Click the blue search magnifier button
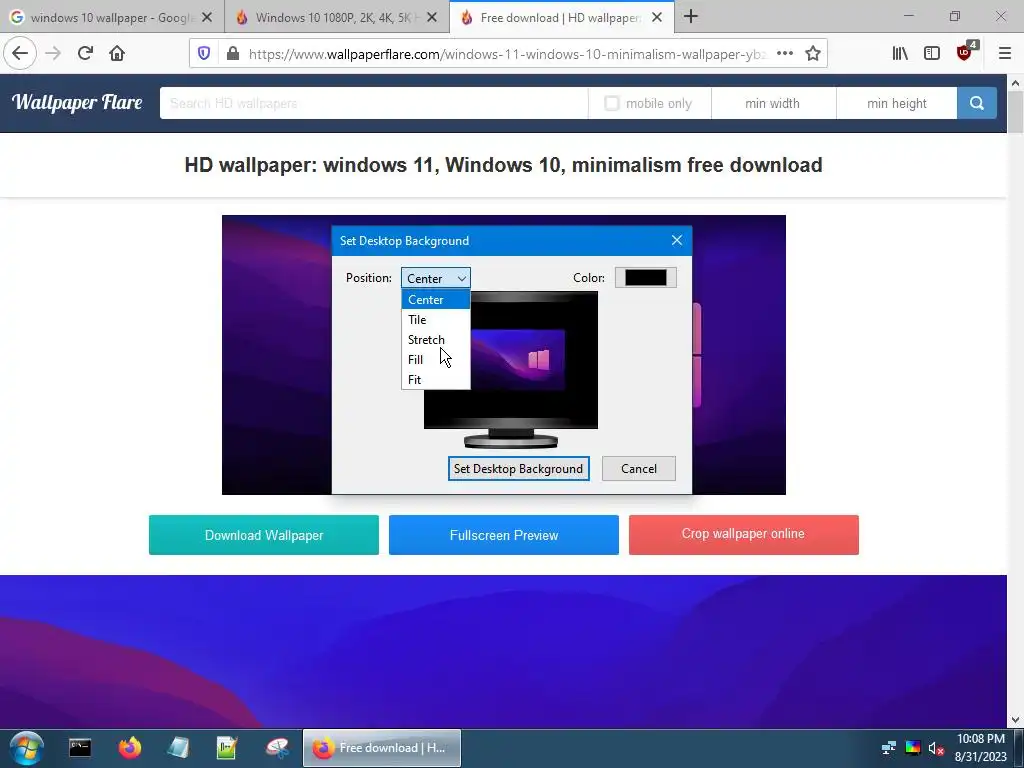Viewport: 1024px width, 768px height. click(x=976, y=103)
